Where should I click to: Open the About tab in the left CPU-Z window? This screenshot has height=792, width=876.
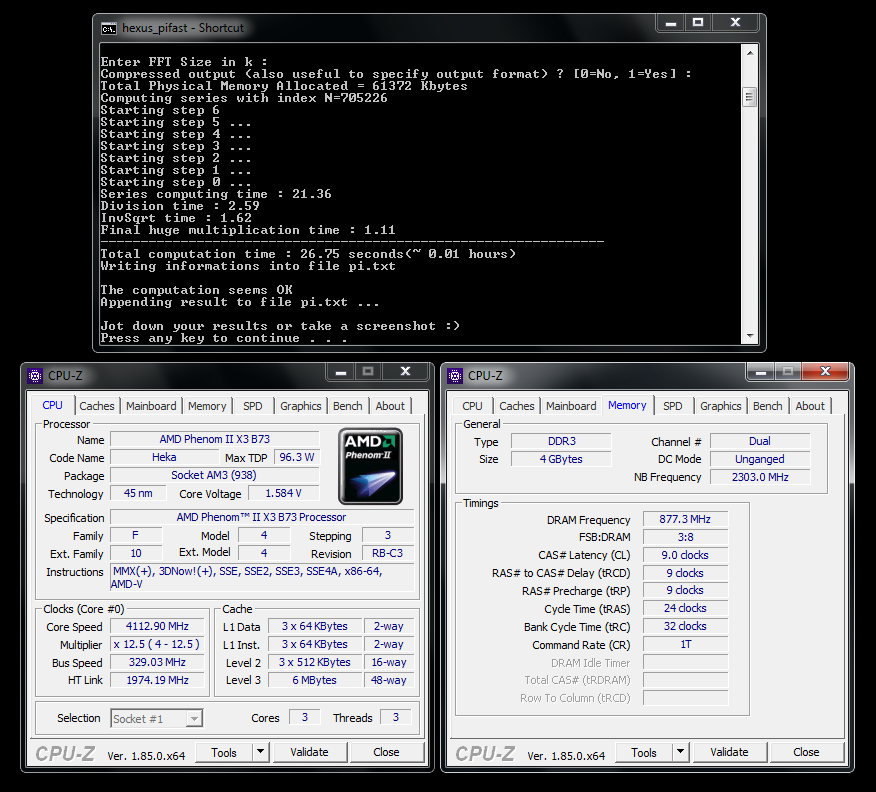coord(390,406)
